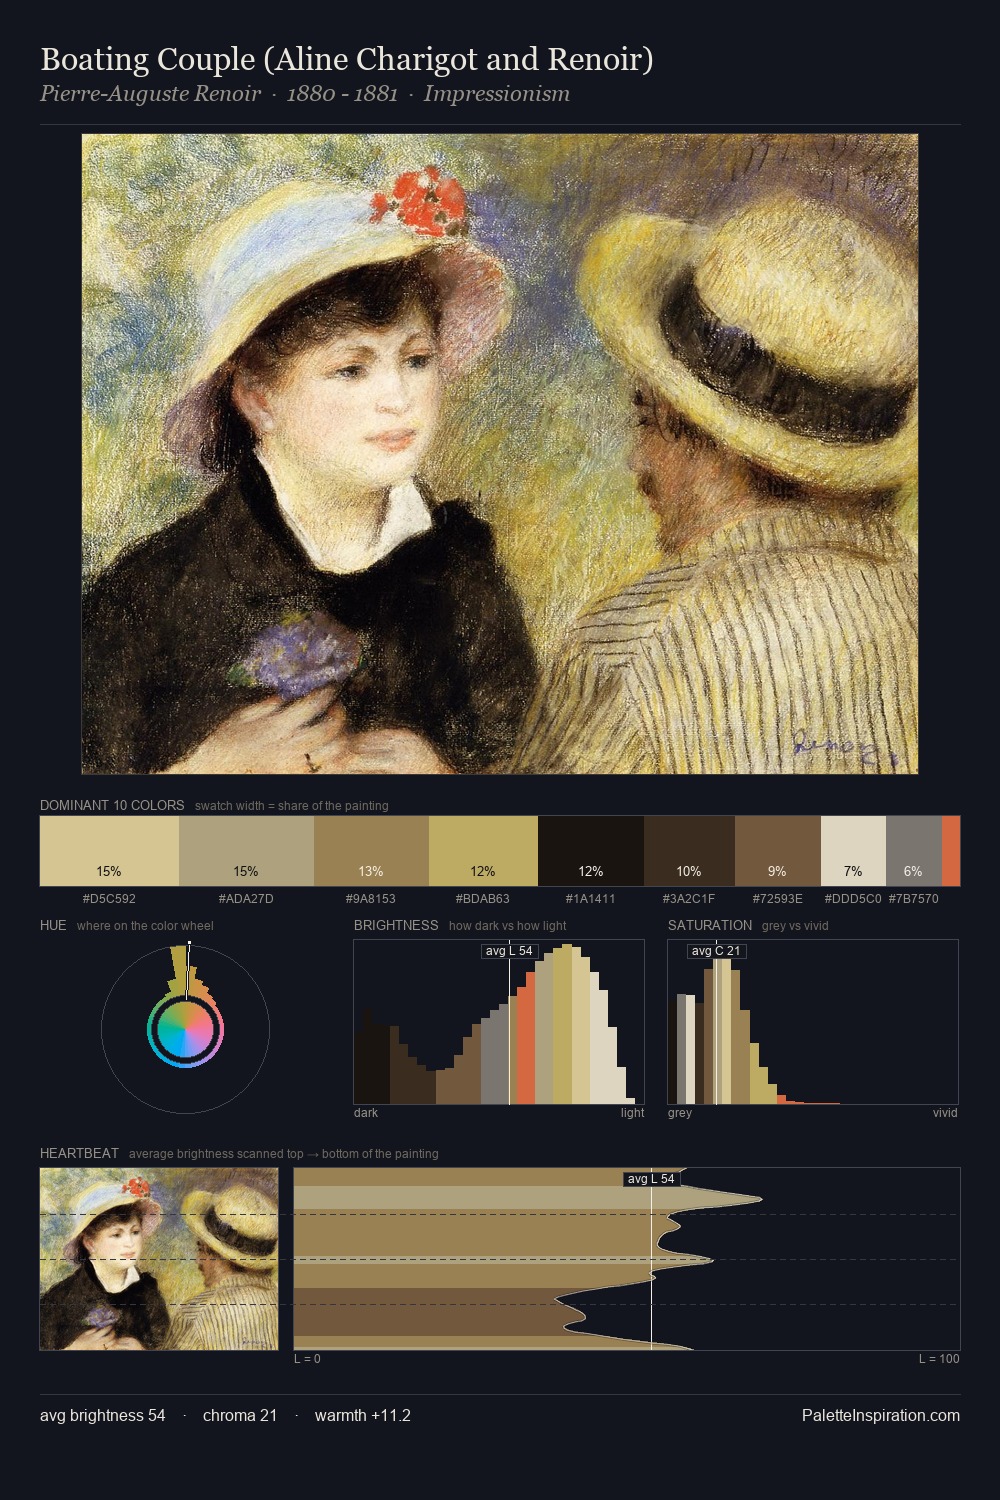Select the cream #DDD5C0 swatch at 7%

coord(853,851)
